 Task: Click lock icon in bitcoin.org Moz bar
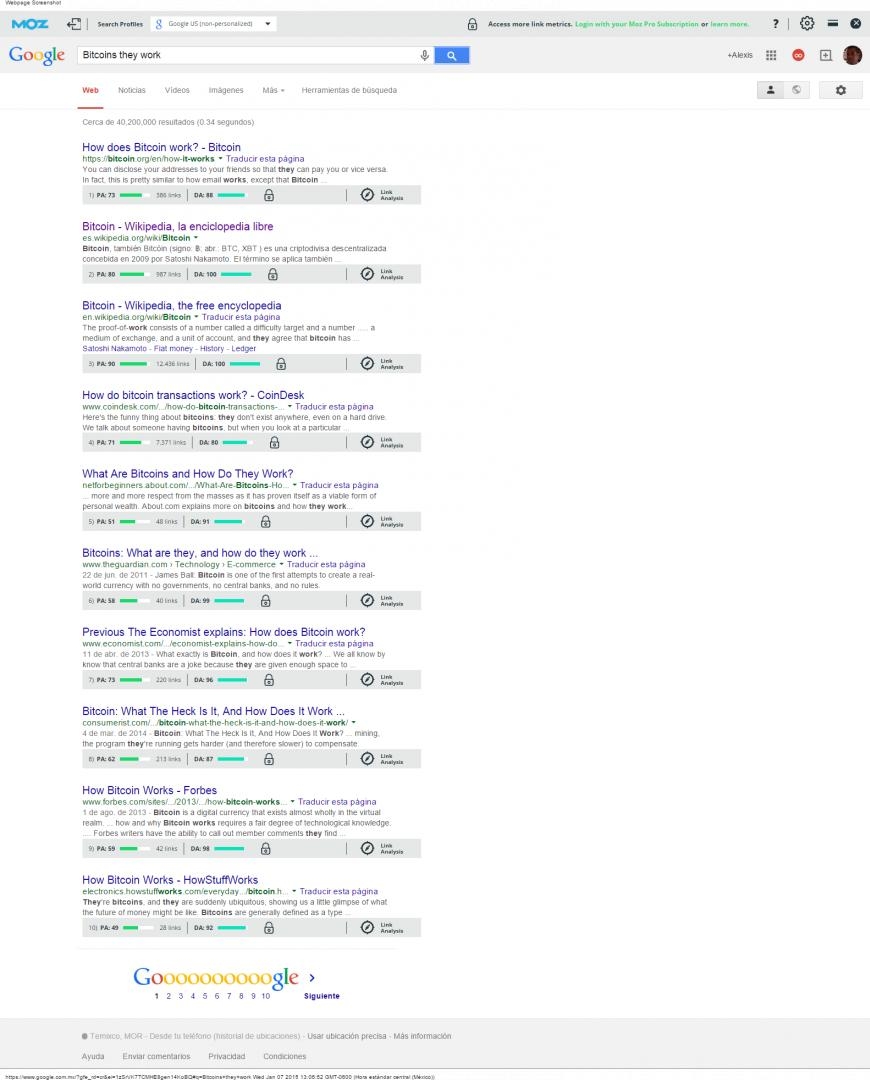pos(269,196)
